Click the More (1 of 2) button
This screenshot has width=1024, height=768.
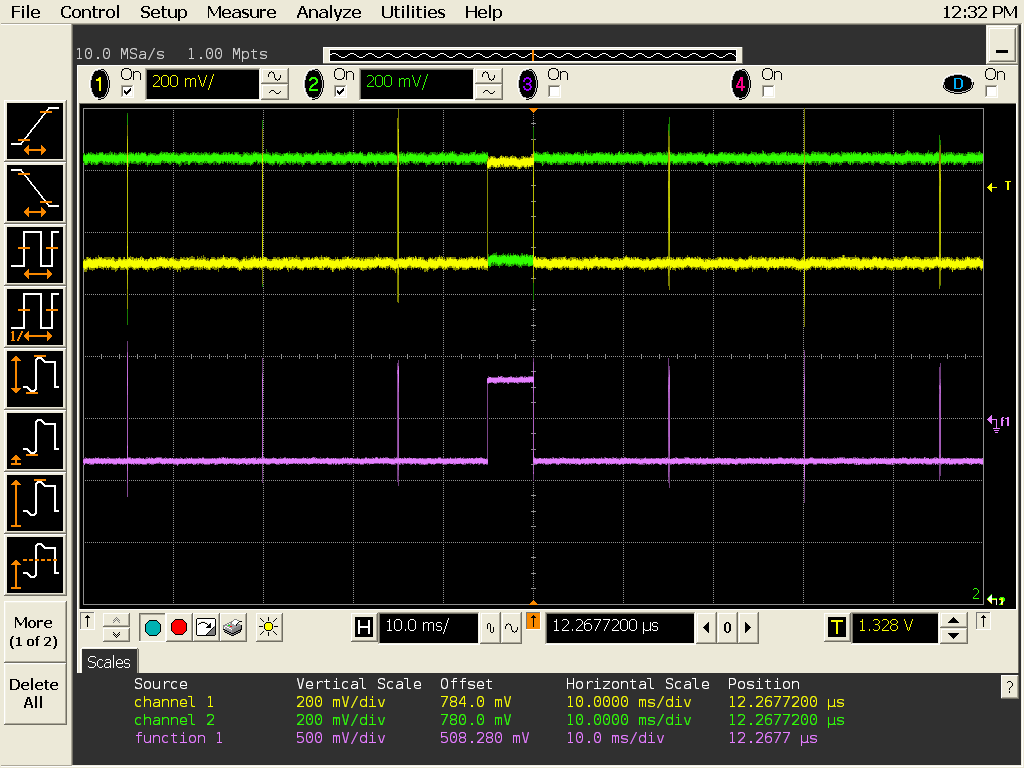coord(34,631)
